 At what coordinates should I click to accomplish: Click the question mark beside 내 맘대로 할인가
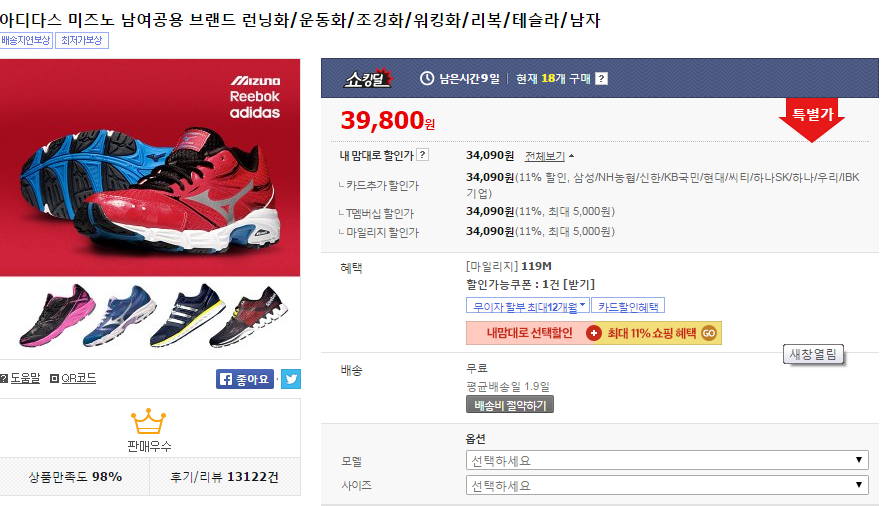pos(422,154)
